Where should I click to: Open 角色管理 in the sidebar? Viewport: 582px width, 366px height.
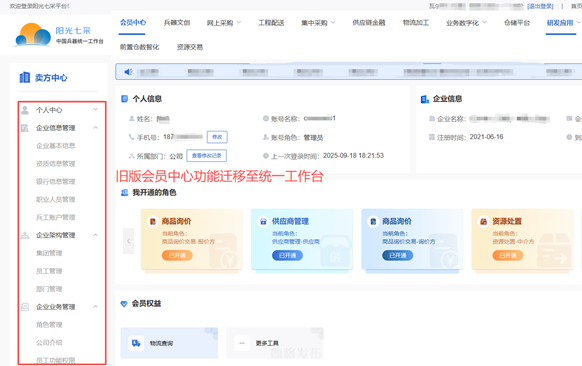click(x=49, y=325)
